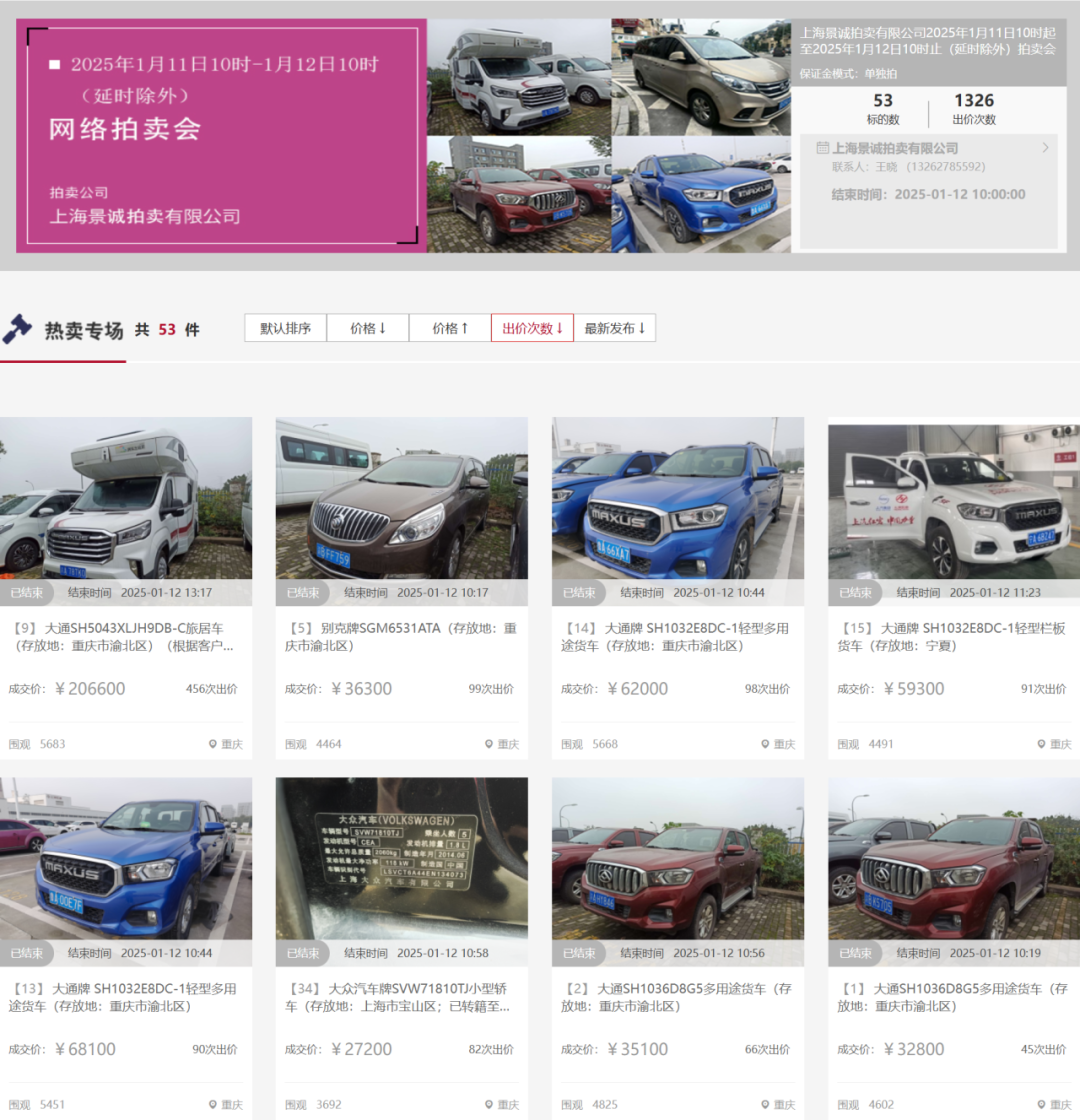
Task: Click 保证金模式: 单独拍 text
Action: (x=848, y=74)
